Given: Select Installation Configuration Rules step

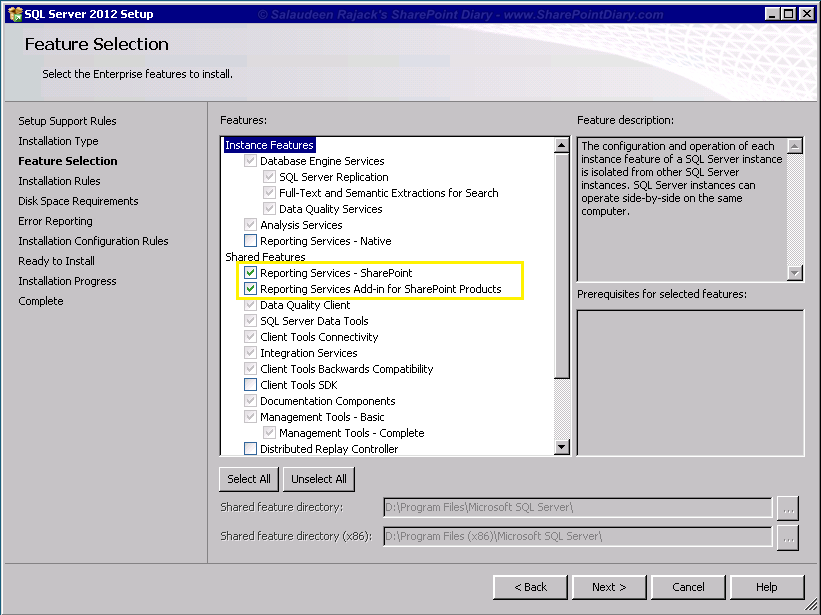Looking at the screenshot, I should pos(93,241).
